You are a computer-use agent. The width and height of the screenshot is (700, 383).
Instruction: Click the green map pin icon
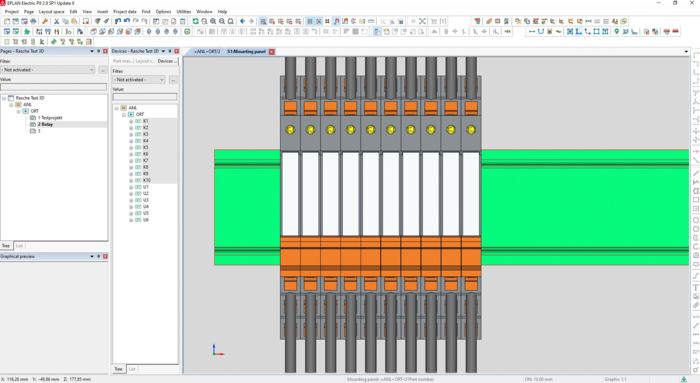[617, 31]
